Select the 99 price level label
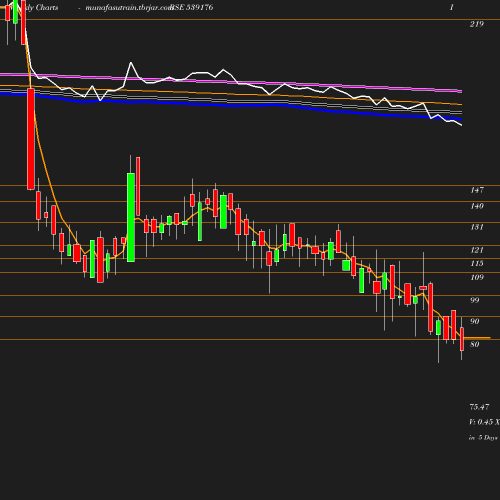 475,300
